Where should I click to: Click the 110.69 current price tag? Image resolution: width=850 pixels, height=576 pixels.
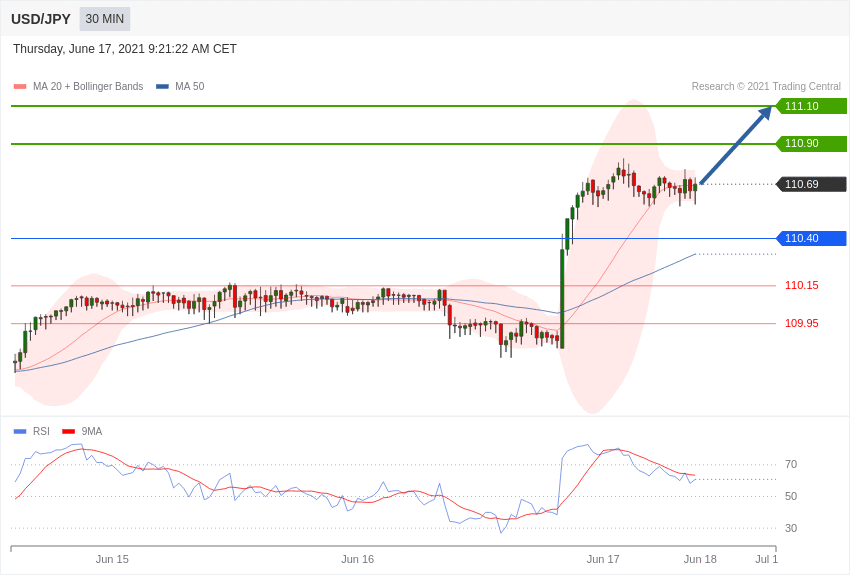(811, 184)
